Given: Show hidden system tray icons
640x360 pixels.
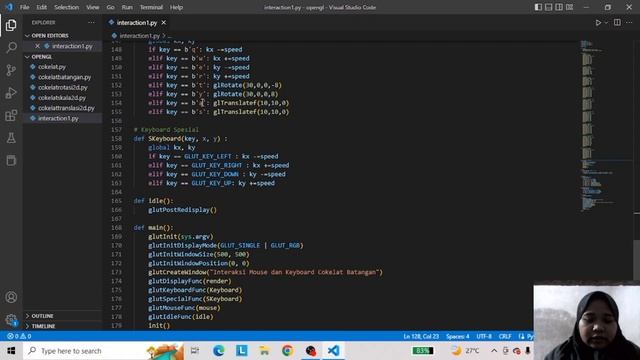Looking at the screenshot, I should tap(494, 351).
